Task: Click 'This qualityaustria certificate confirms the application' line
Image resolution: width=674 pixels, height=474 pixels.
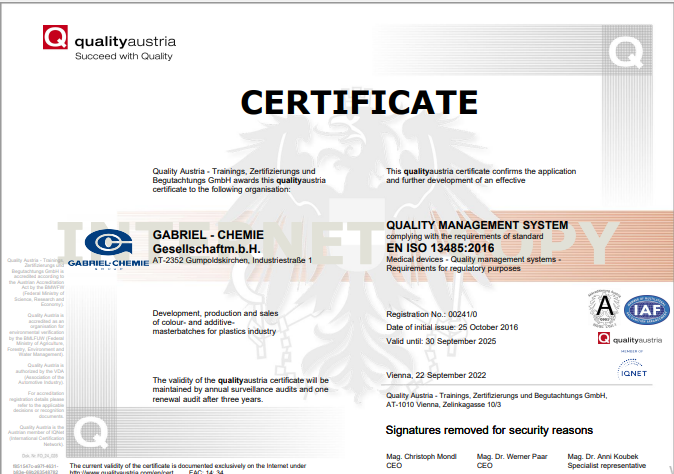Action: click(x=481, y=171)
